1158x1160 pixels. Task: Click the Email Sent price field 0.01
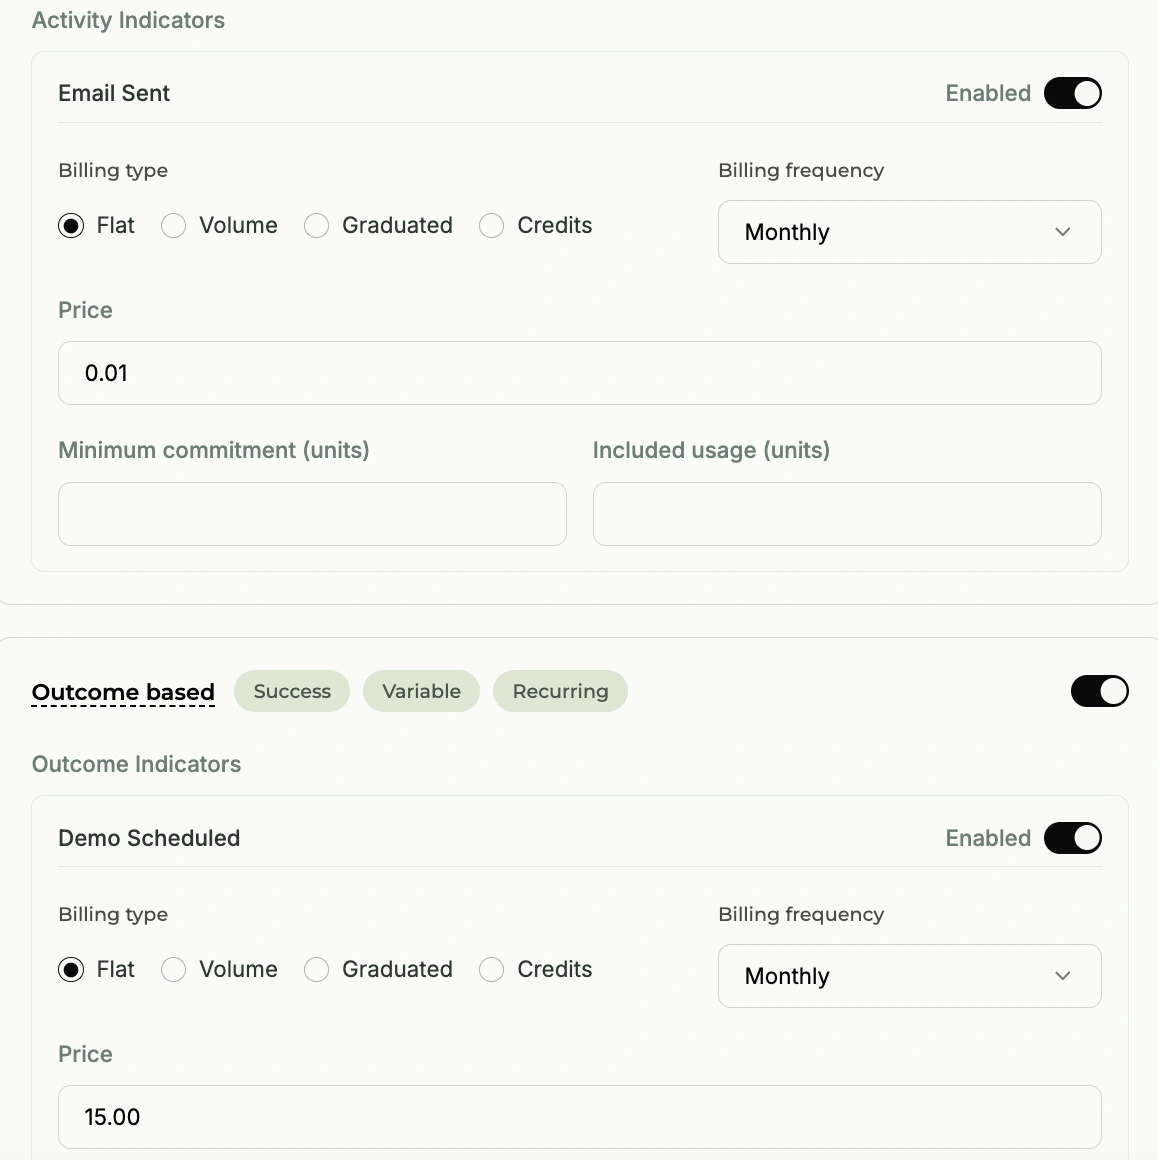tap(579, 373)
